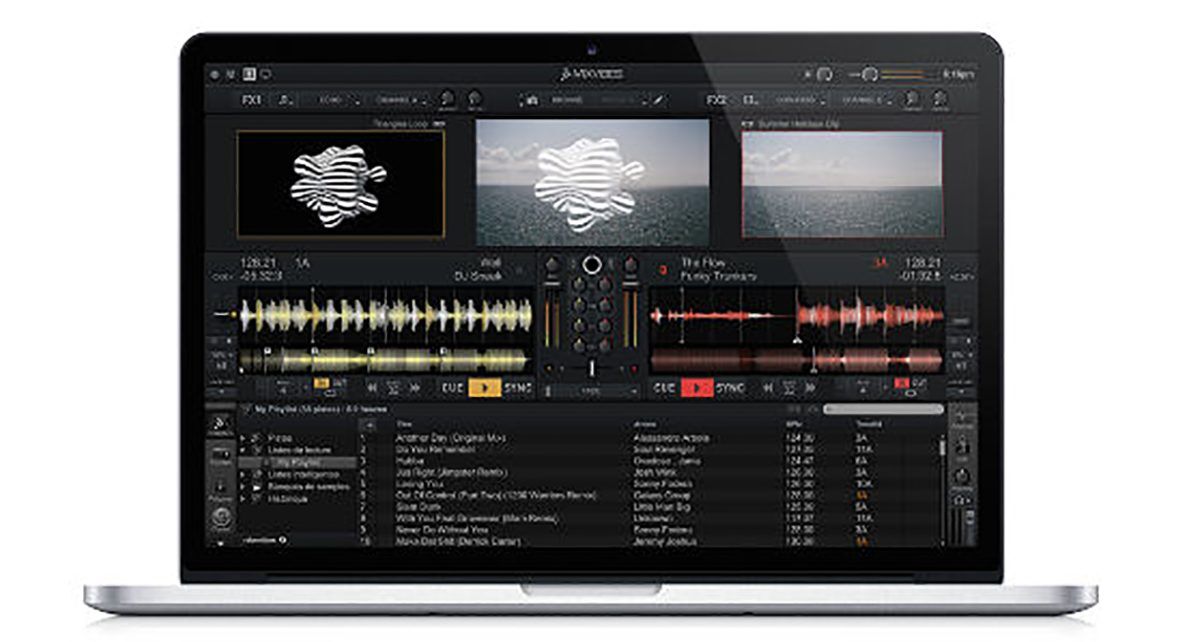Viewport: 1204px width, 642px height.
Task: Toggle the yellow loop IN button on the left deck
Action: (x=321, y=382)
